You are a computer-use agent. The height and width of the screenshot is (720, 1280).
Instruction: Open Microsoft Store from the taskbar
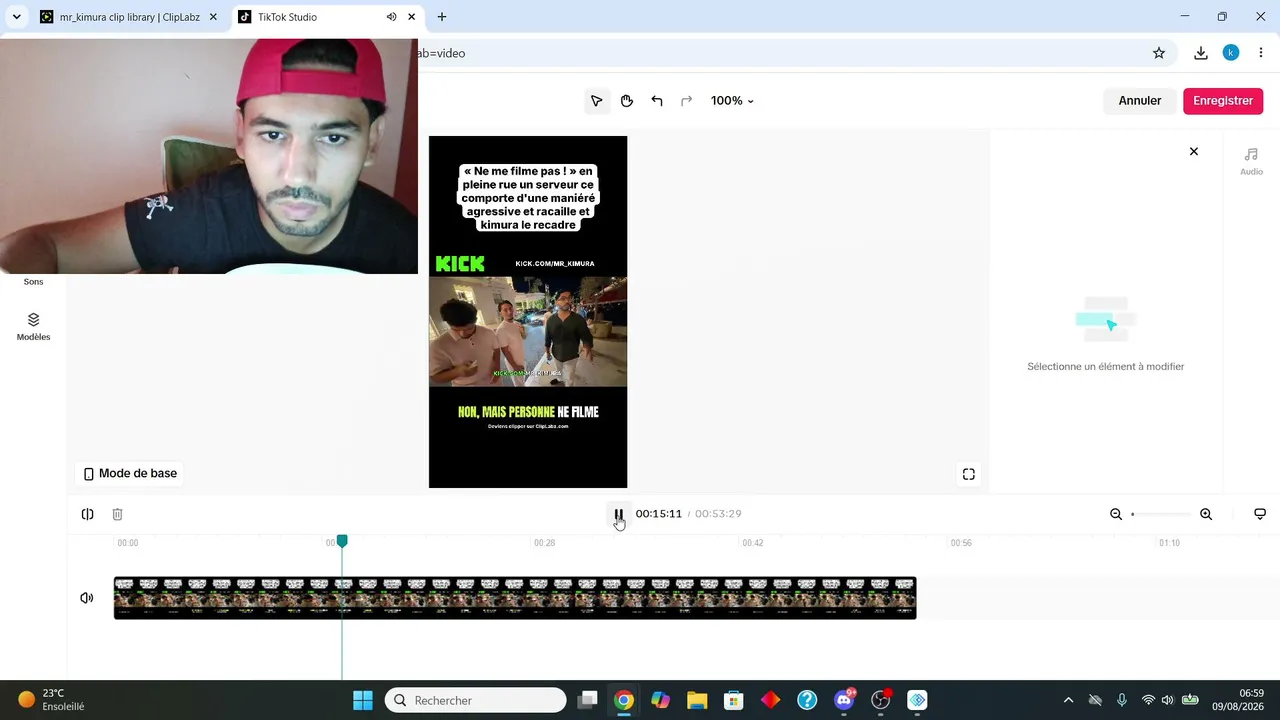pyautogui.click(x=734, y=700)
